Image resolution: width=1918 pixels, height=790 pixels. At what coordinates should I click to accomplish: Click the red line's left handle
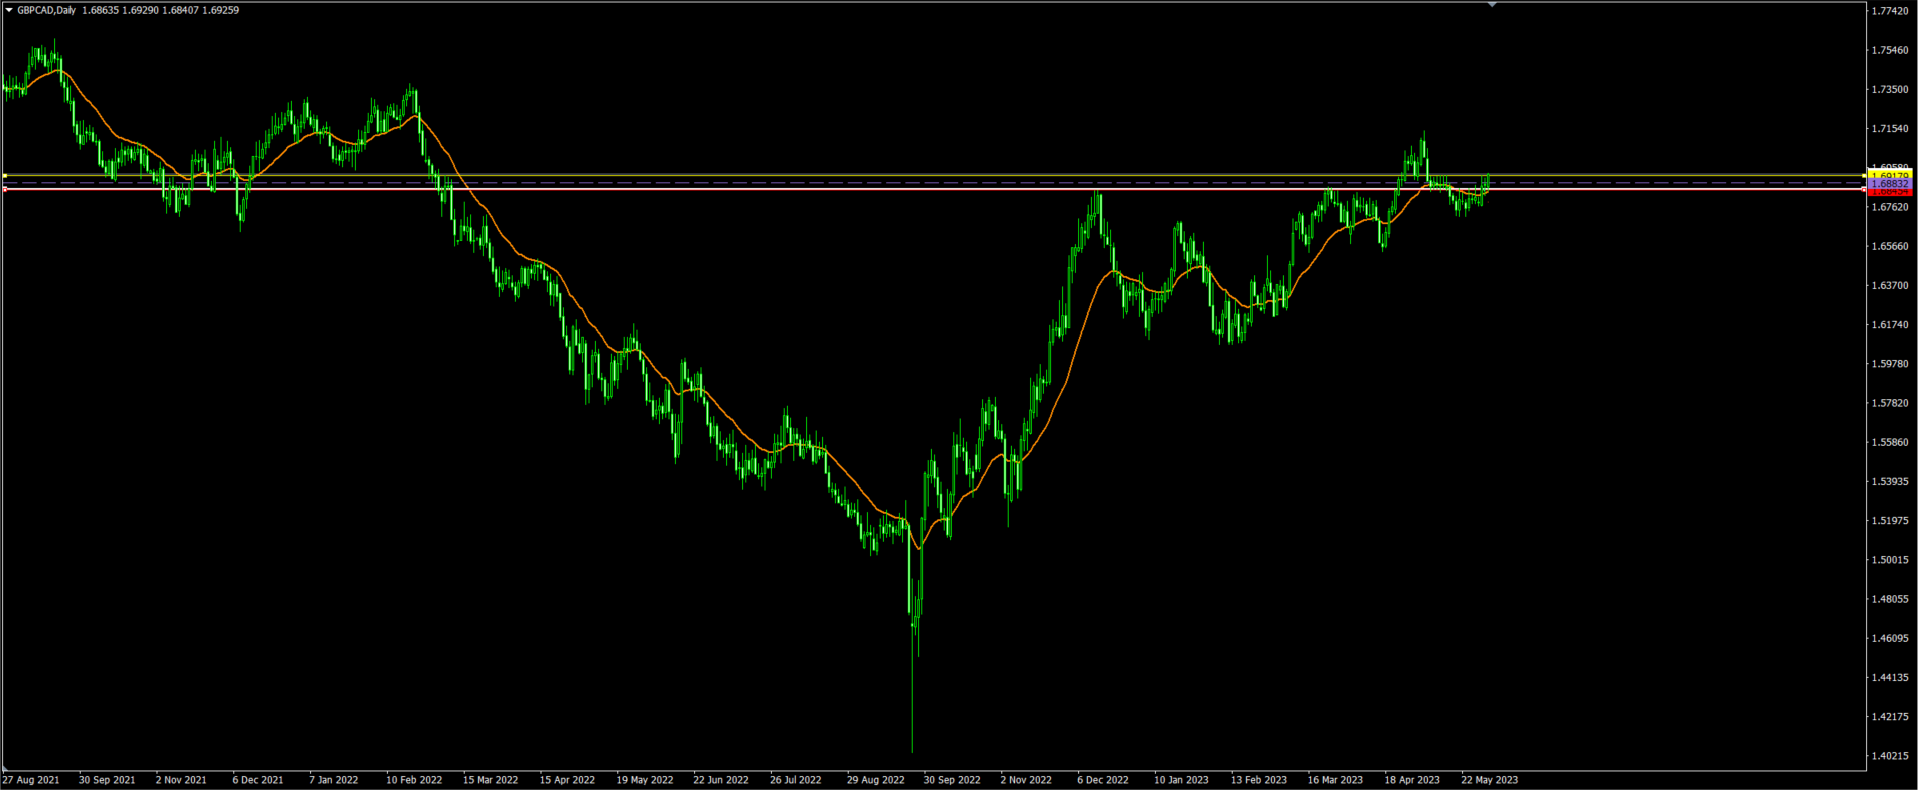pos(5,189)
